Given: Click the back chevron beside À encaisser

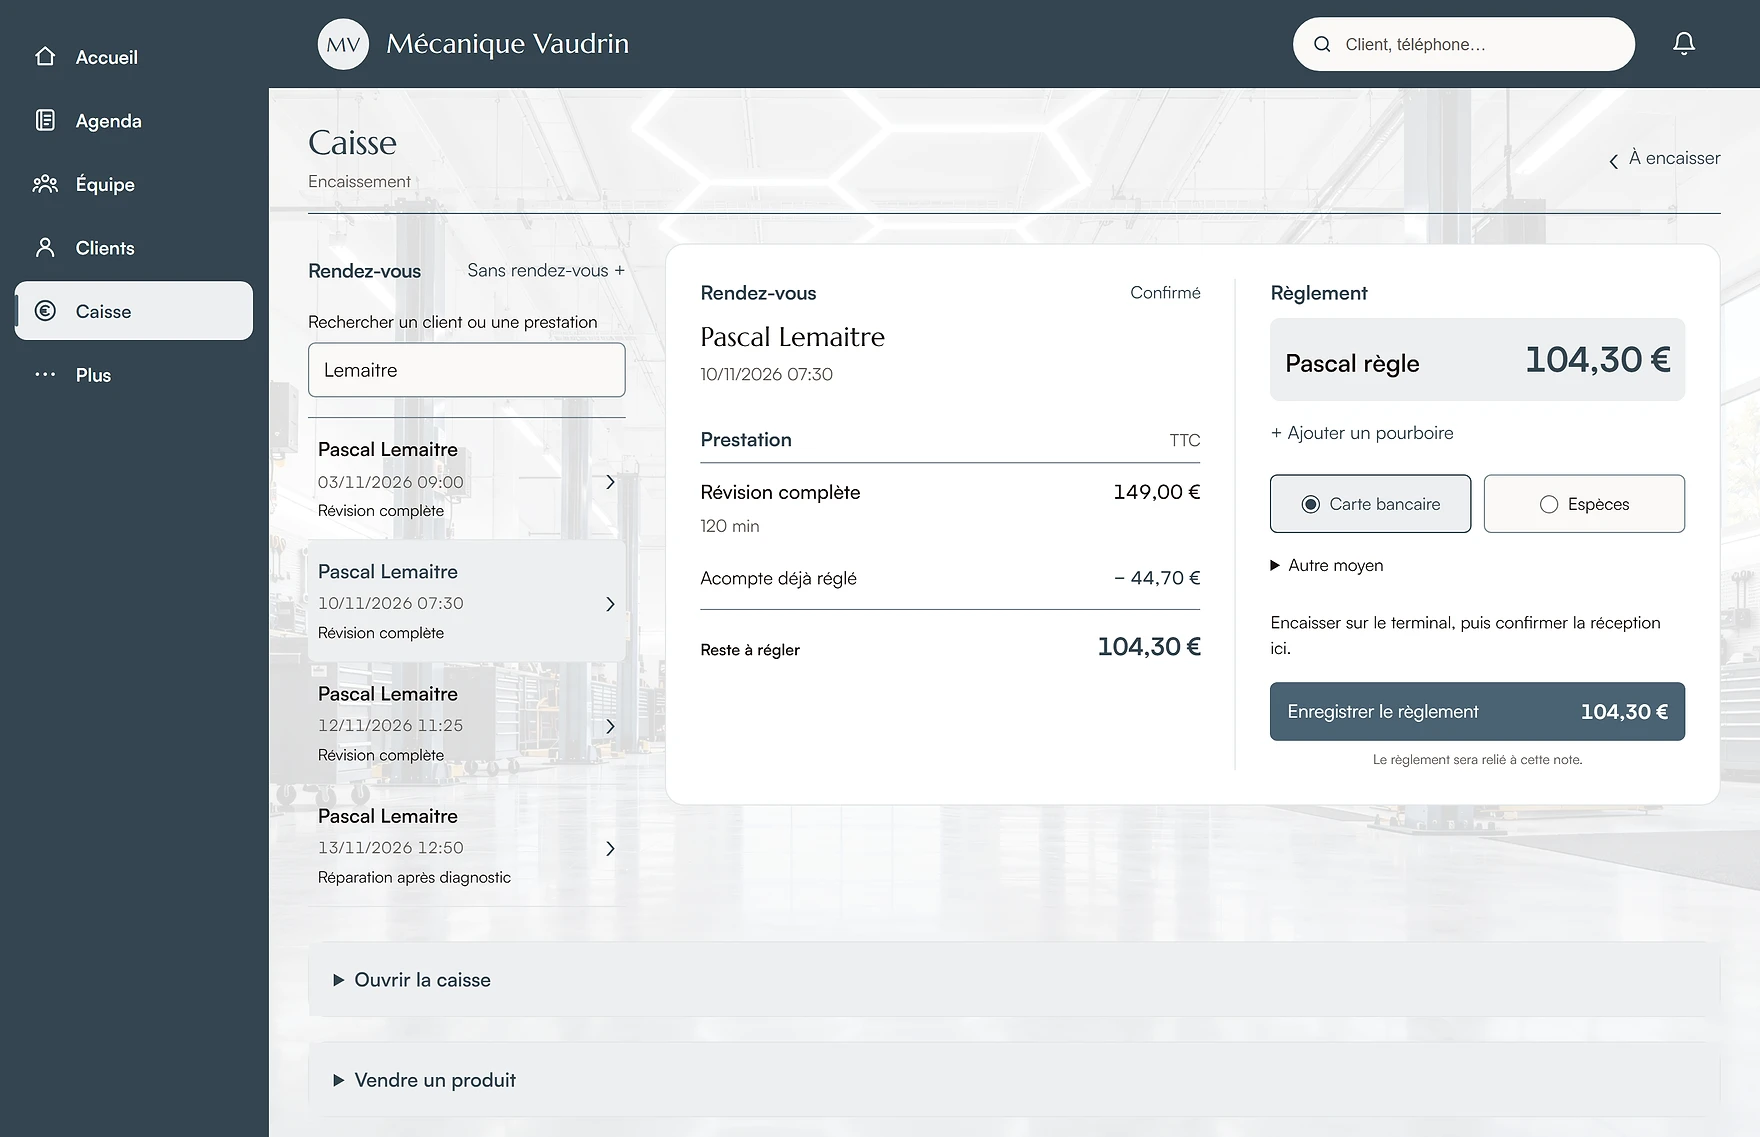Looking at the screenshot, I should 1613,161.
